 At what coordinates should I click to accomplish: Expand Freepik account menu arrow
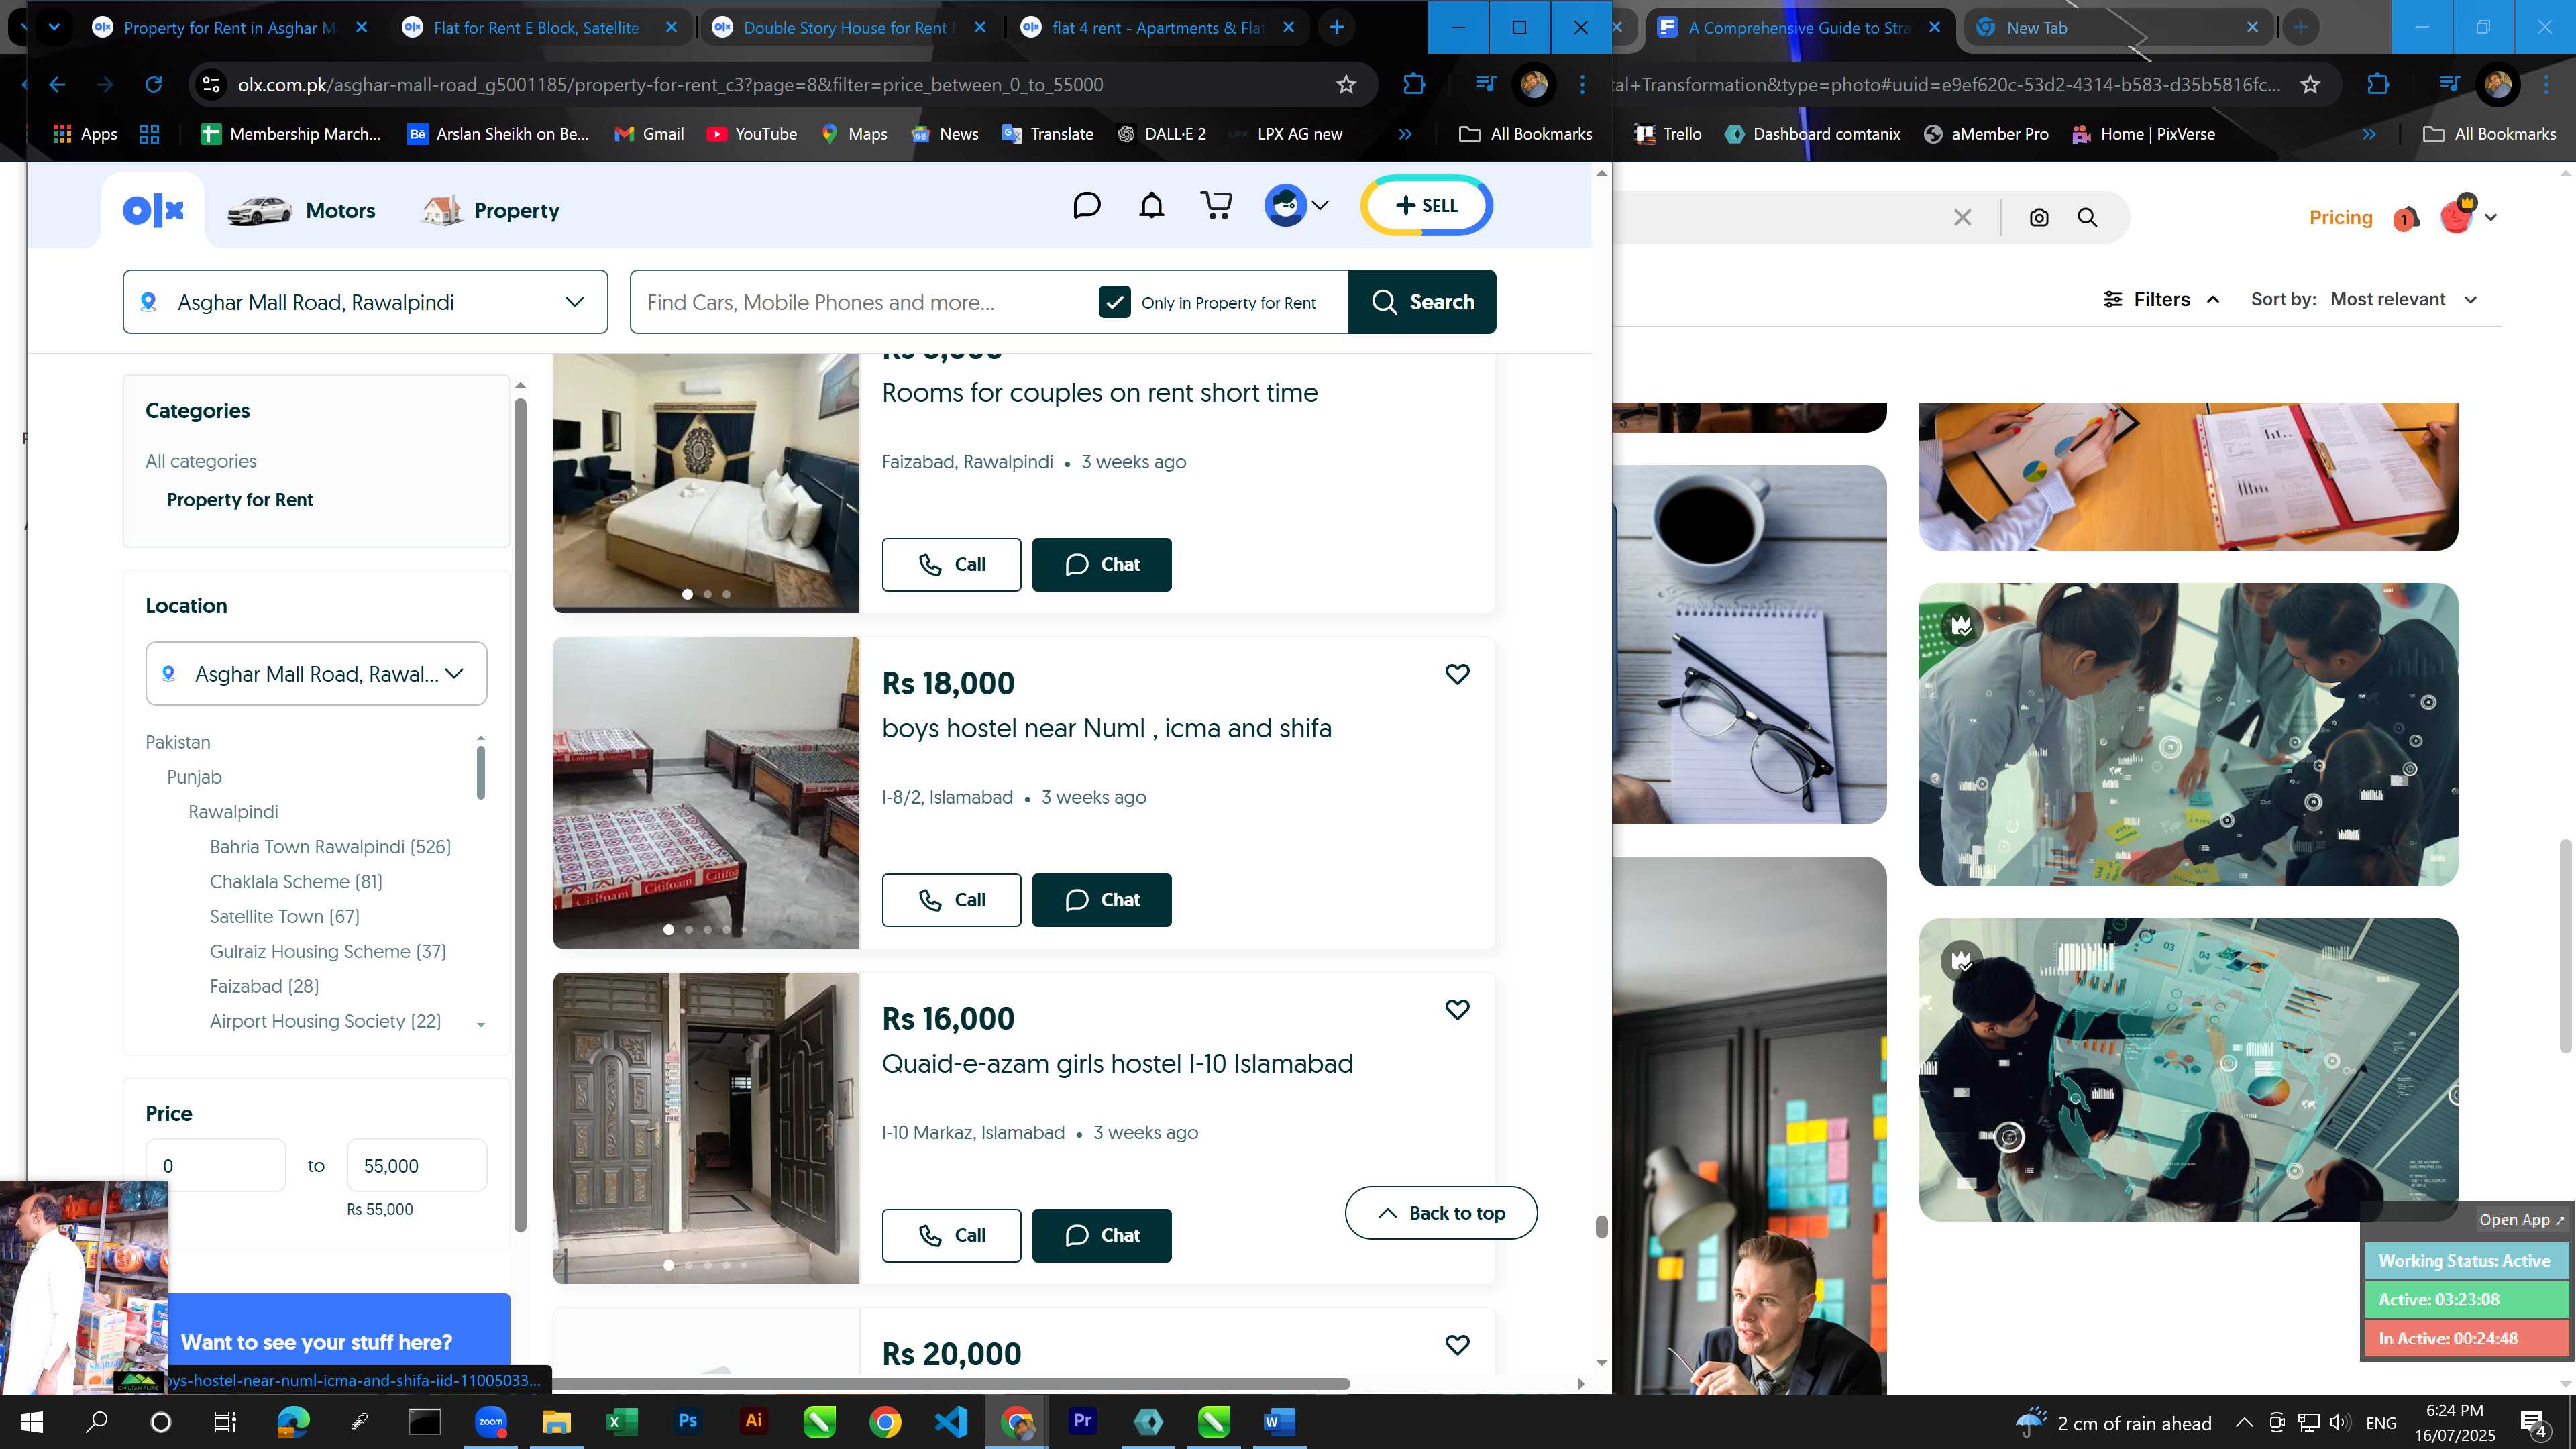point(2491,217)
